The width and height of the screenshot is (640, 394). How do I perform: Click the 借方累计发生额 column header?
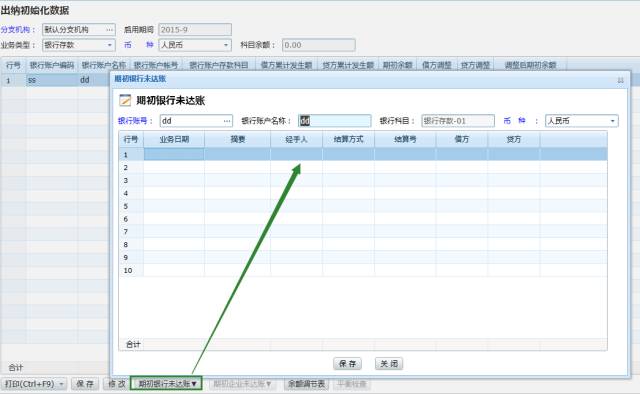[287, 65]
